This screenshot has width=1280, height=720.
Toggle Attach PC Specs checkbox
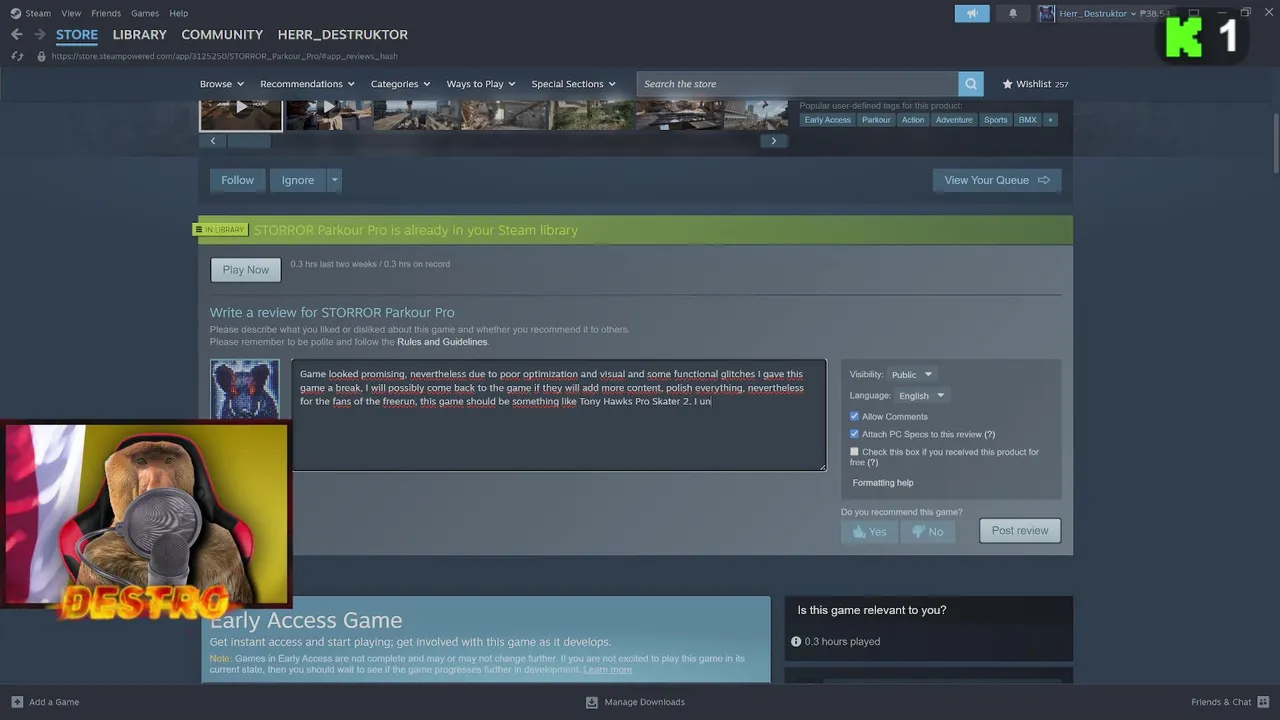point(854,434)
